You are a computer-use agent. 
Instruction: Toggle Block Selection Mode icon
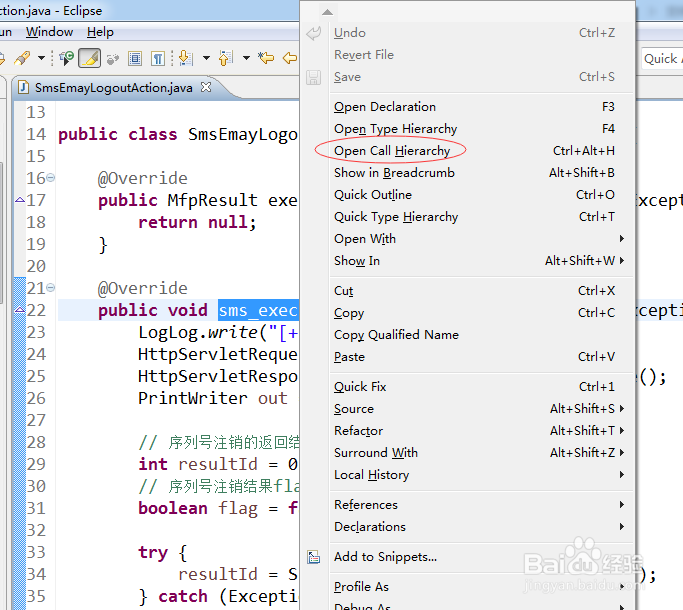click(x=135, y=58)
